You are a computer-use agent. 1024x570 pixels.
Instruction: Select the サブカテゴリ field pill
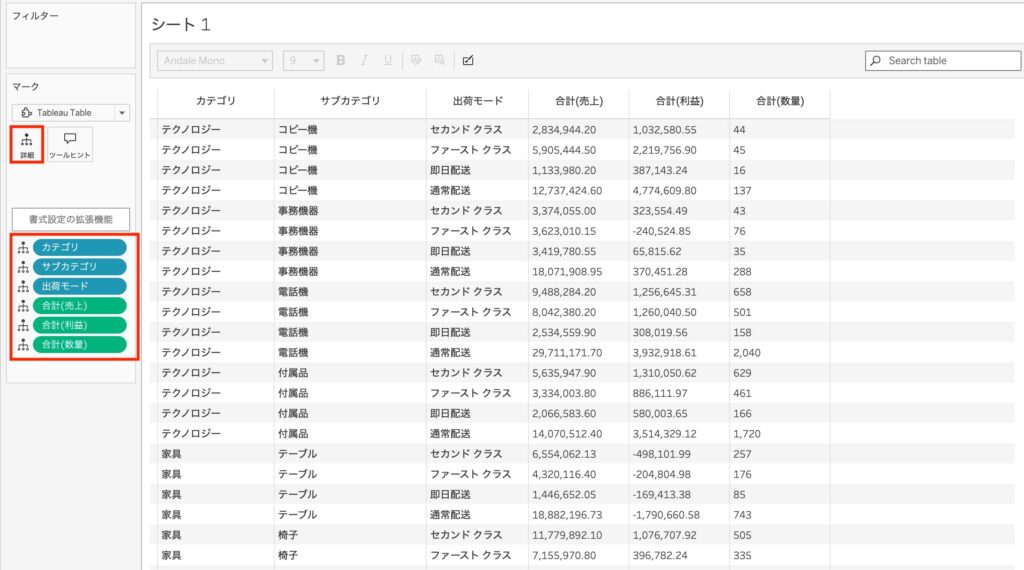click(79, 267)
